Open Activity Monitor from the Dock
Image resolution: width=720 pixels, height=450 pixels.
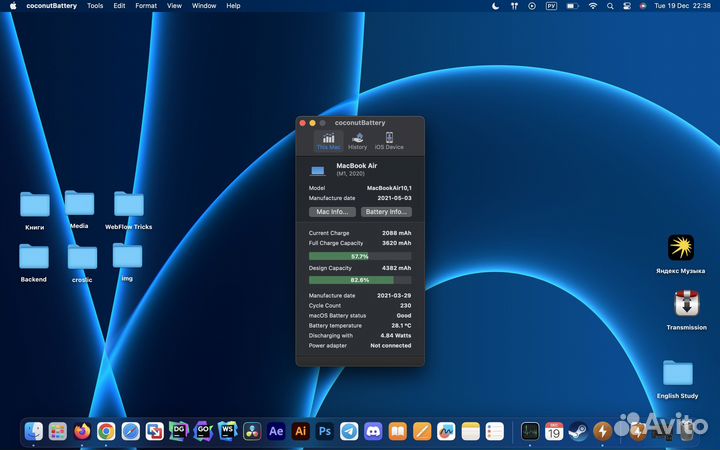point(530,431)
